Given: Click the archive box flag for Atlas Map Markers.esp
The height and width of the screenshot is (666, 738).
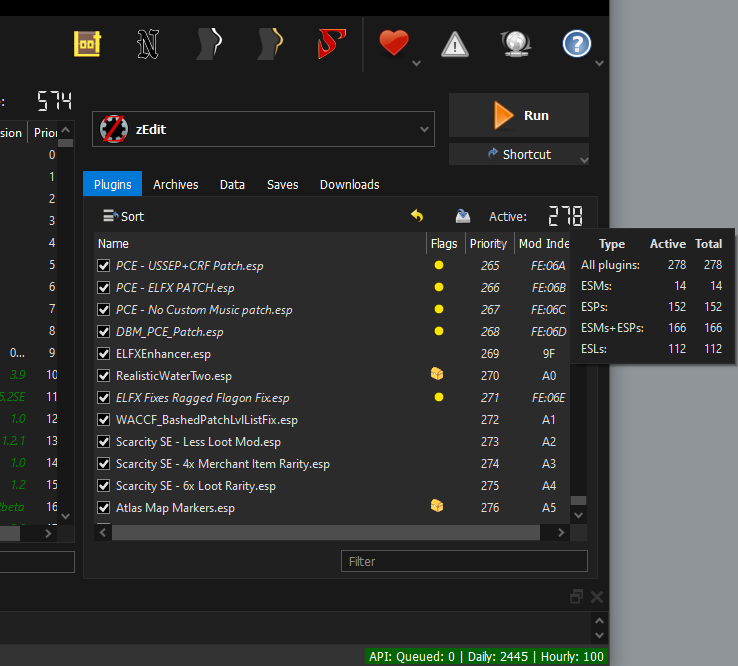Looking at the screenshot, I should point(437,506).
